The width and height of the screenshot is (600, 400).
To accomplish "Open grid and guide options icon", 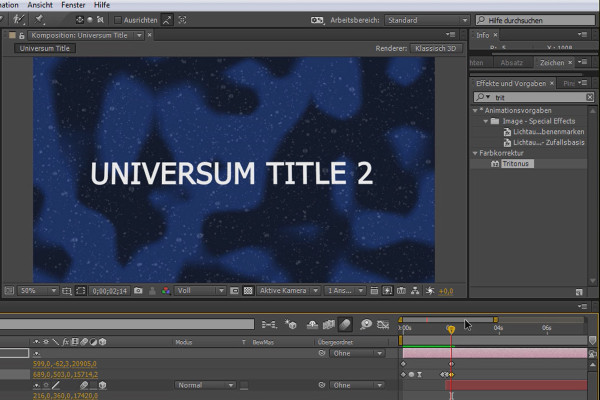I will [67, 291].
